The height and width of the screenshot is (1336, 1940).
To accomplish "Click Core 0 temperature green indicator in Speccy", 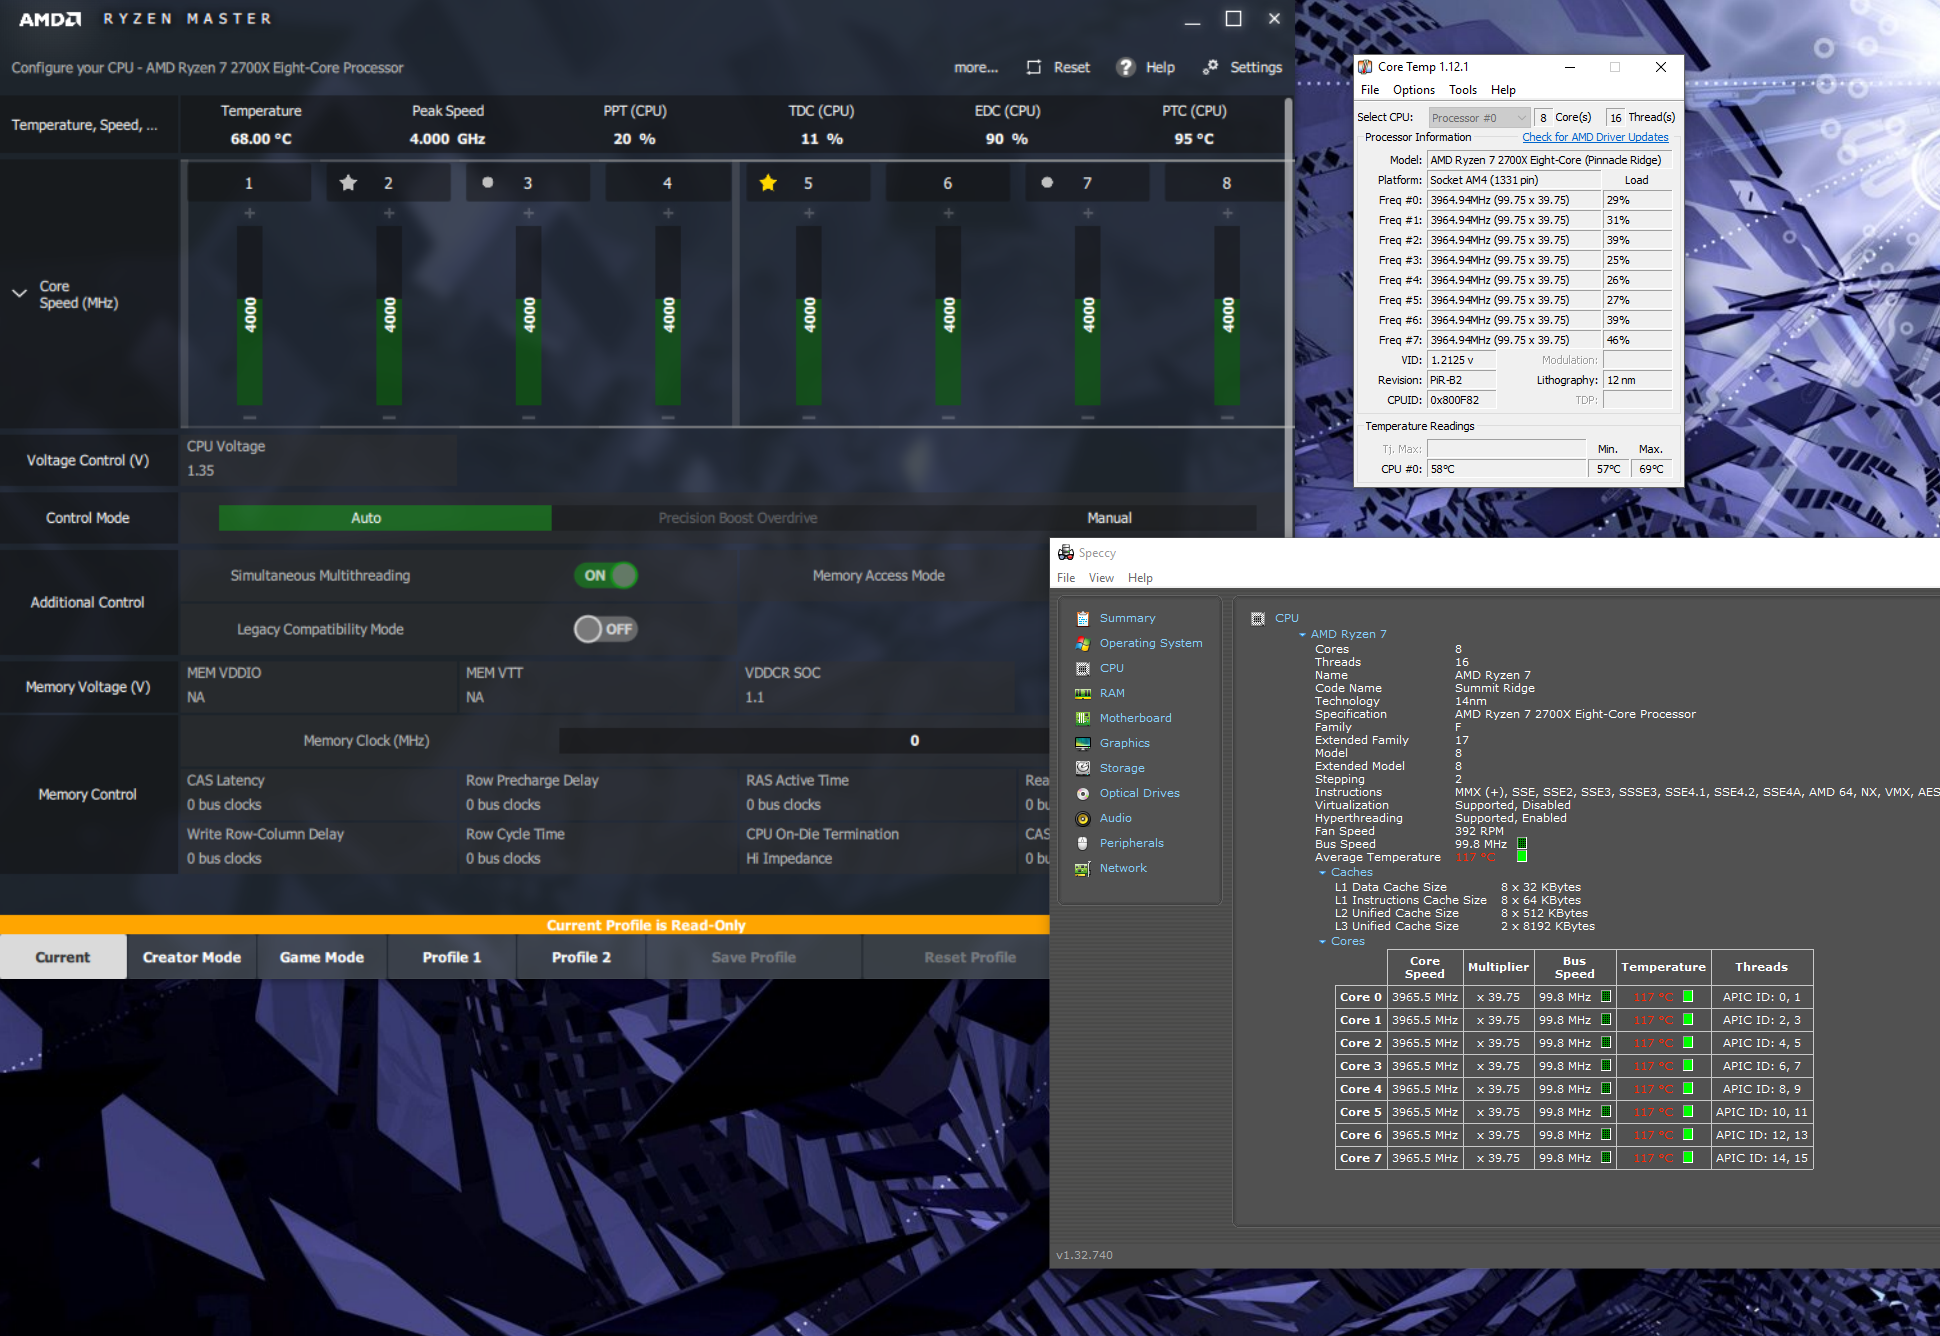I will point(1688,997).
